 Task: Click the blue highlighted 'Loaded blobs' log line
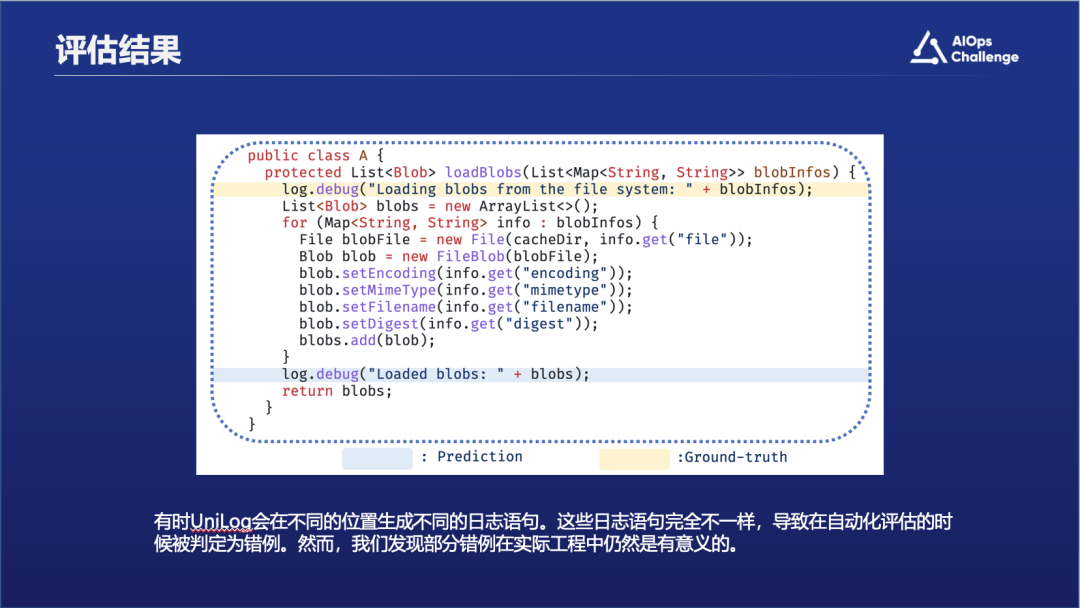(x=435, y=374)
